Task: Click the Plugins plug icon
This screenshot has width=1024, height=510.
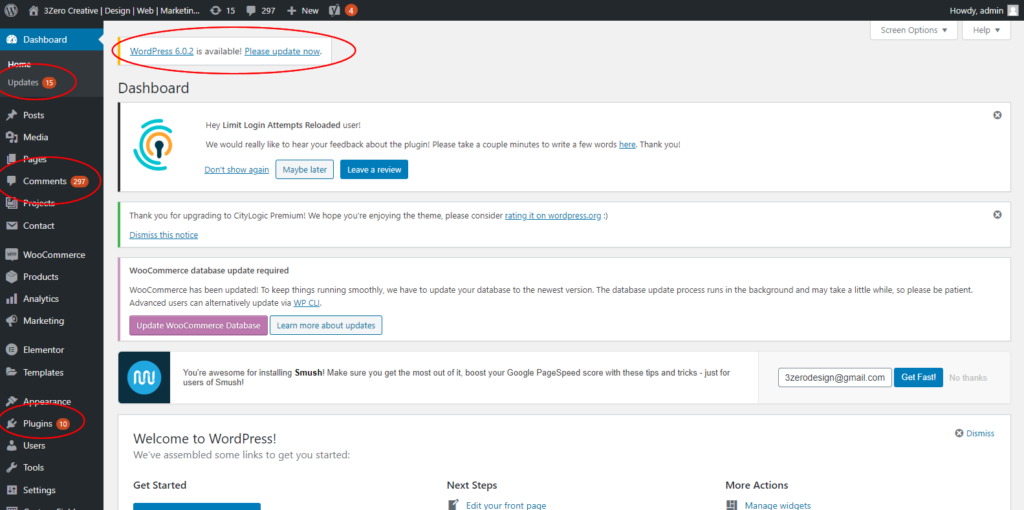Action: pos(11,423)
